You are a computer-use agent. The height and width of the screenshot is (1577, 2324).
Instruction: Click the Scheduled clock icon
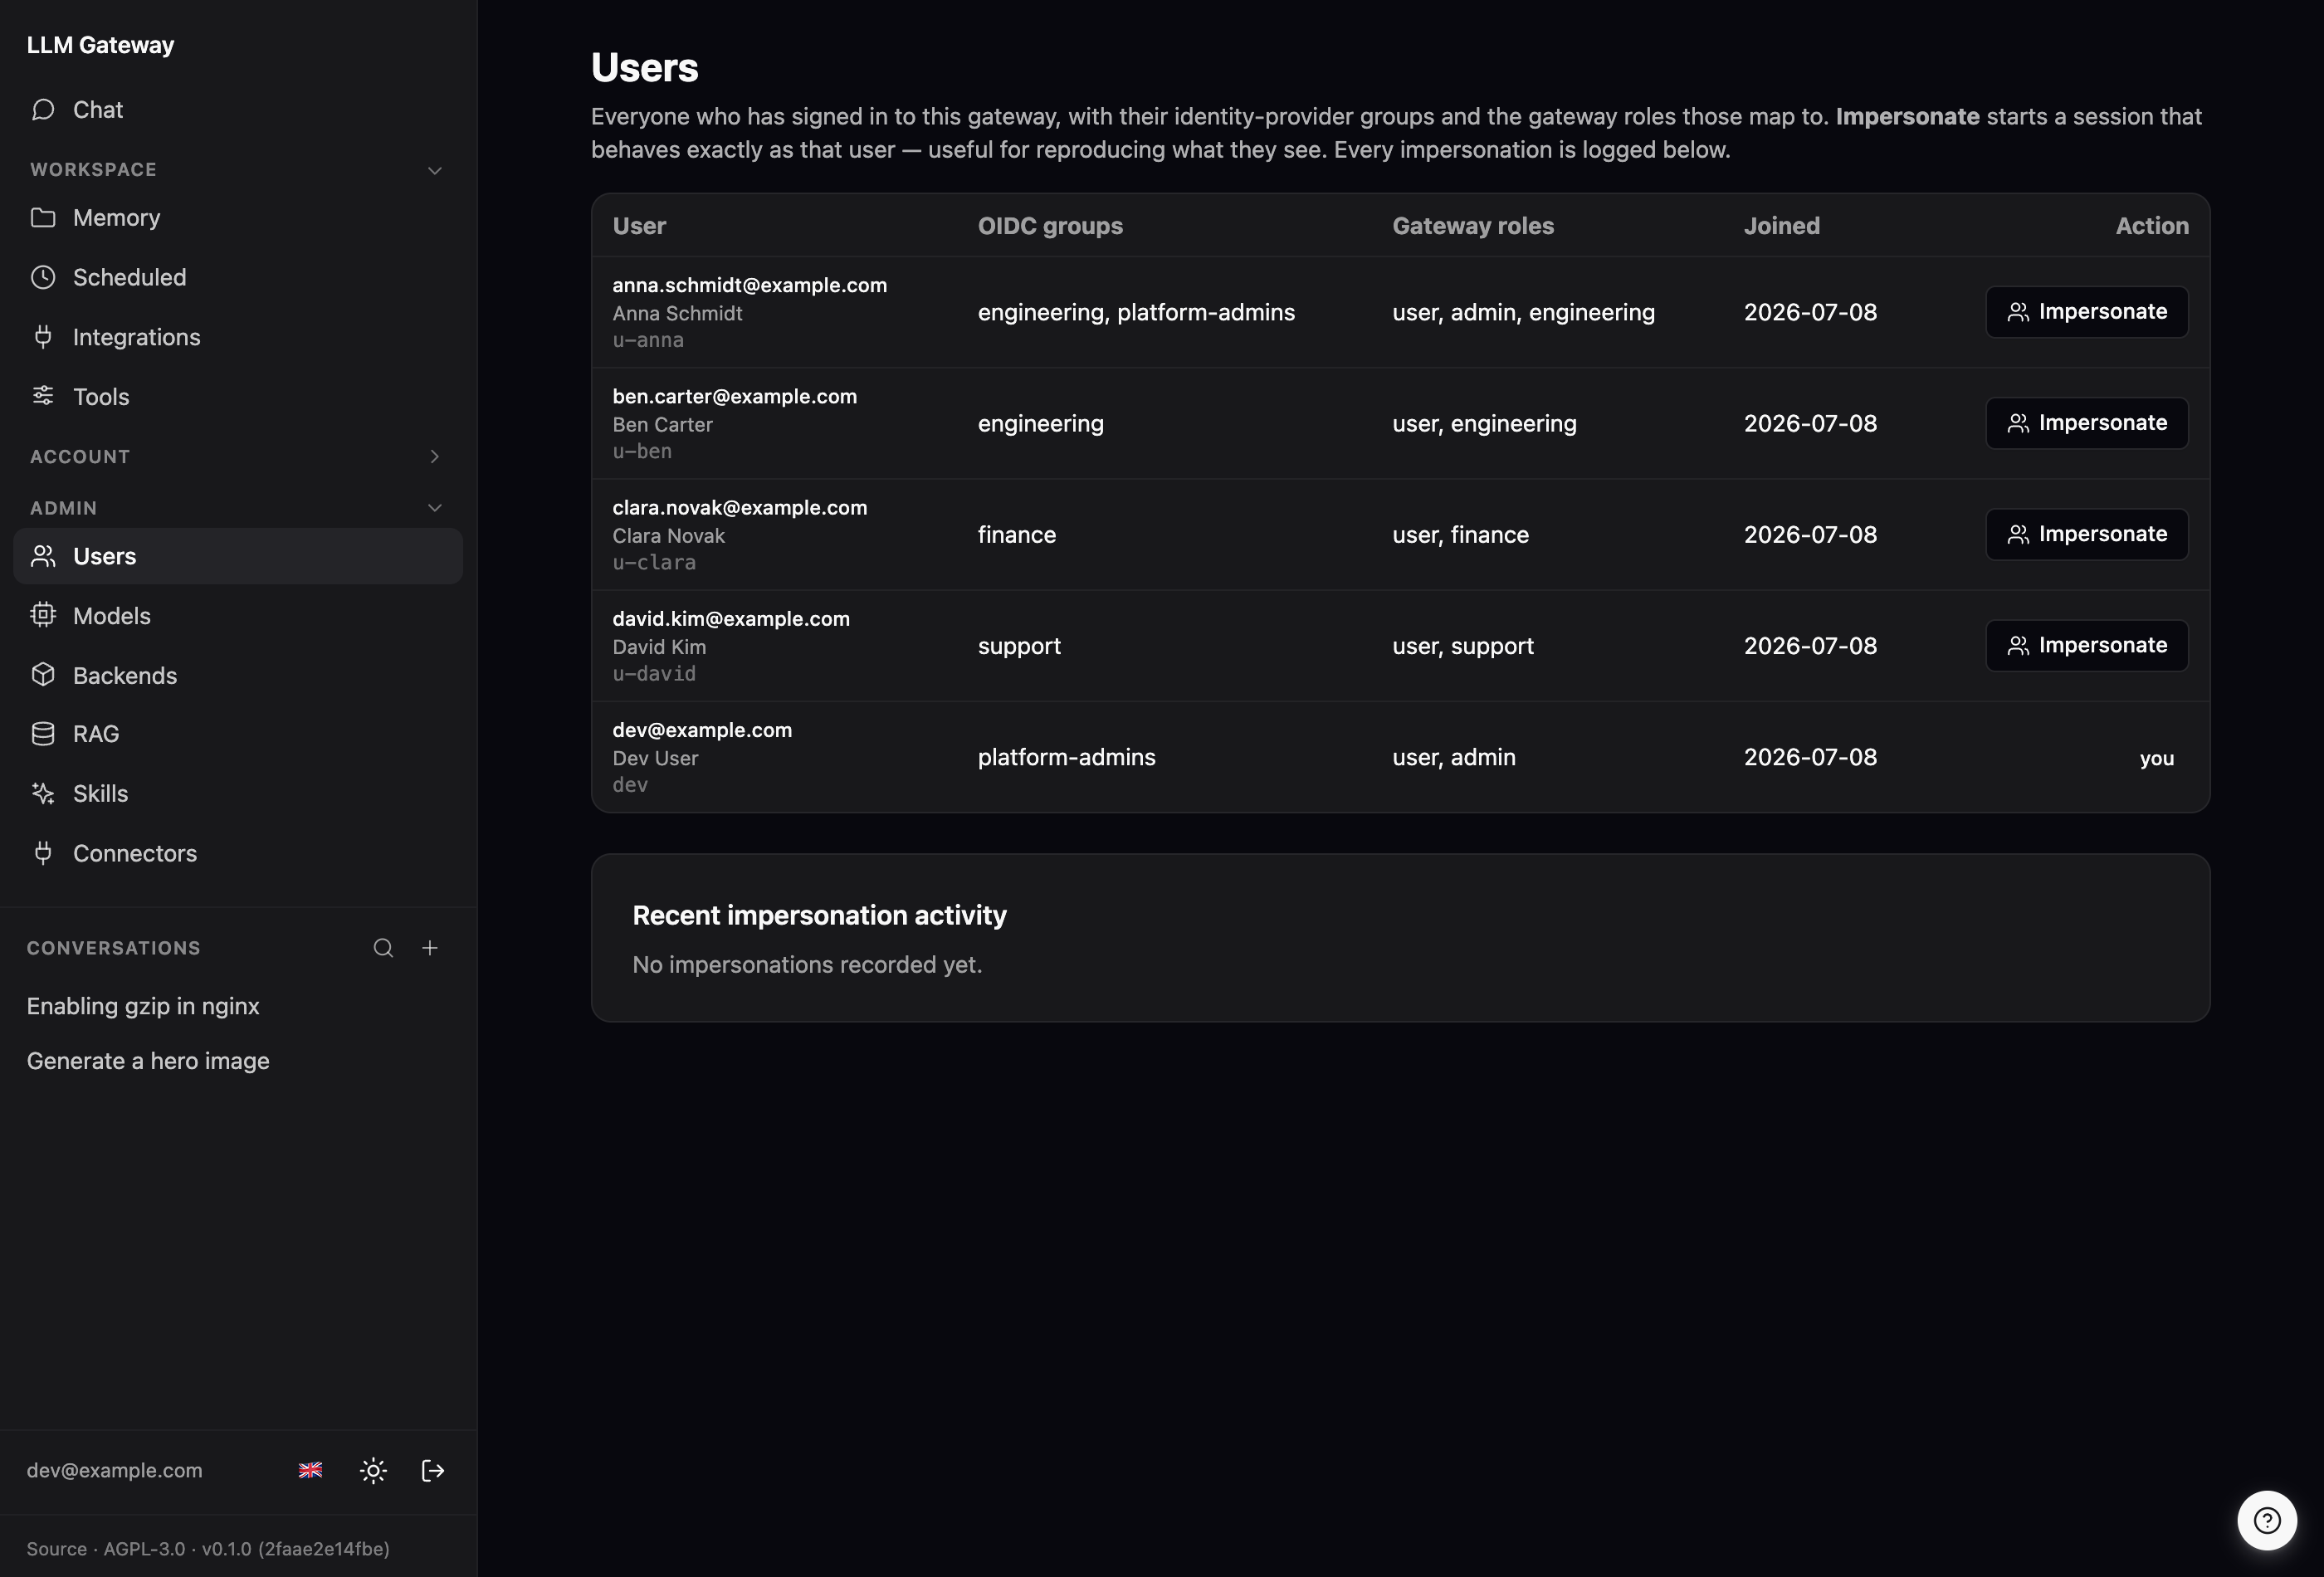click(43, 277)
